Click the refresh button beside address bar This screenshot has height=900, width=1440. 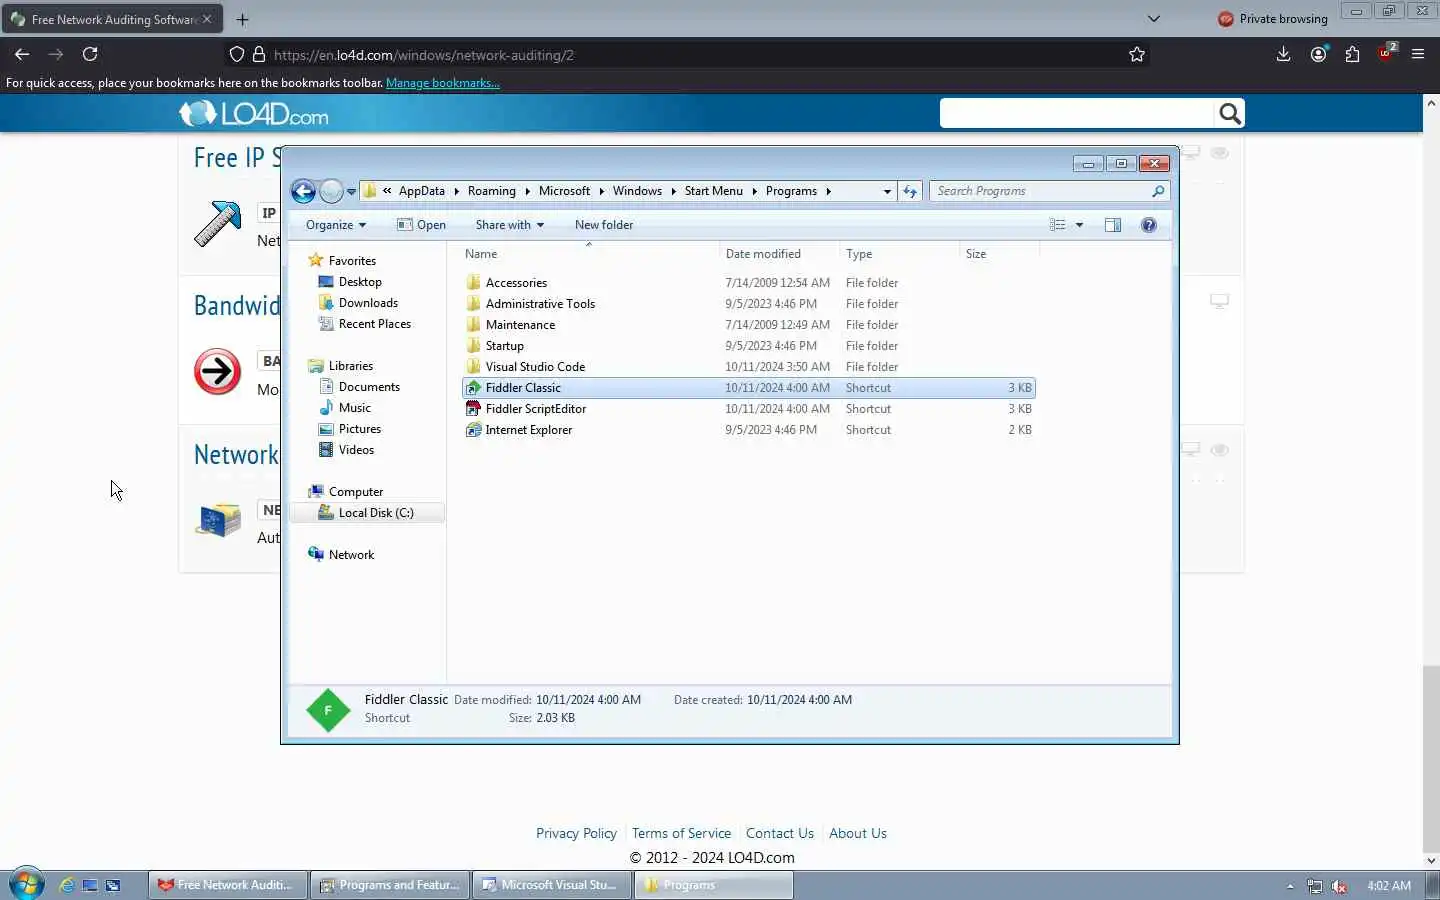pyautogui.click(x=910, y=191)
